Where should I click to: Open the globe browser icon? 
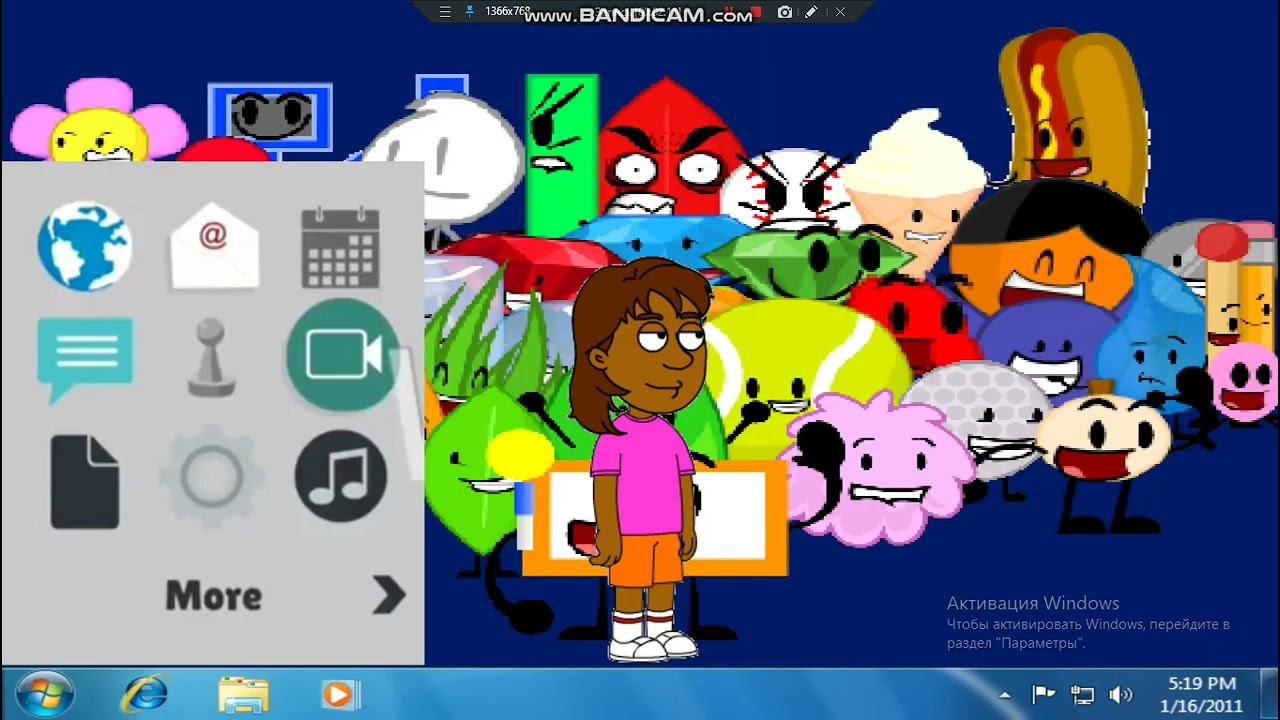(x=84, y=246)
